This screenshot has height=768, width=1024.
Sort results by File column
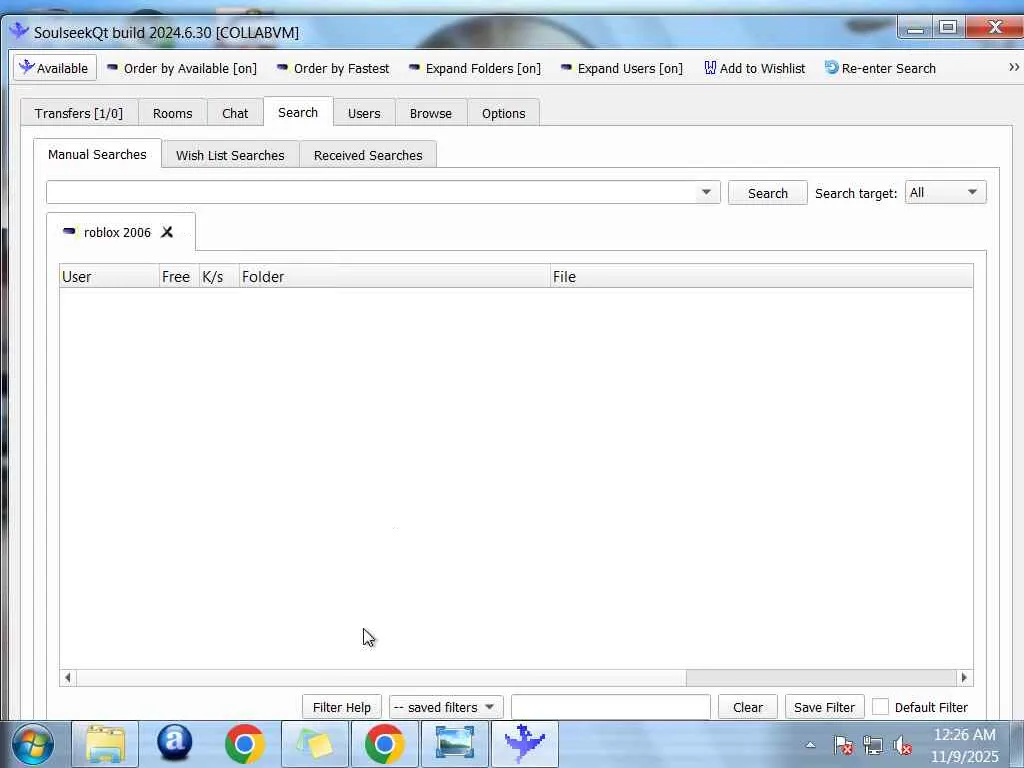click(x=761, y=276)
